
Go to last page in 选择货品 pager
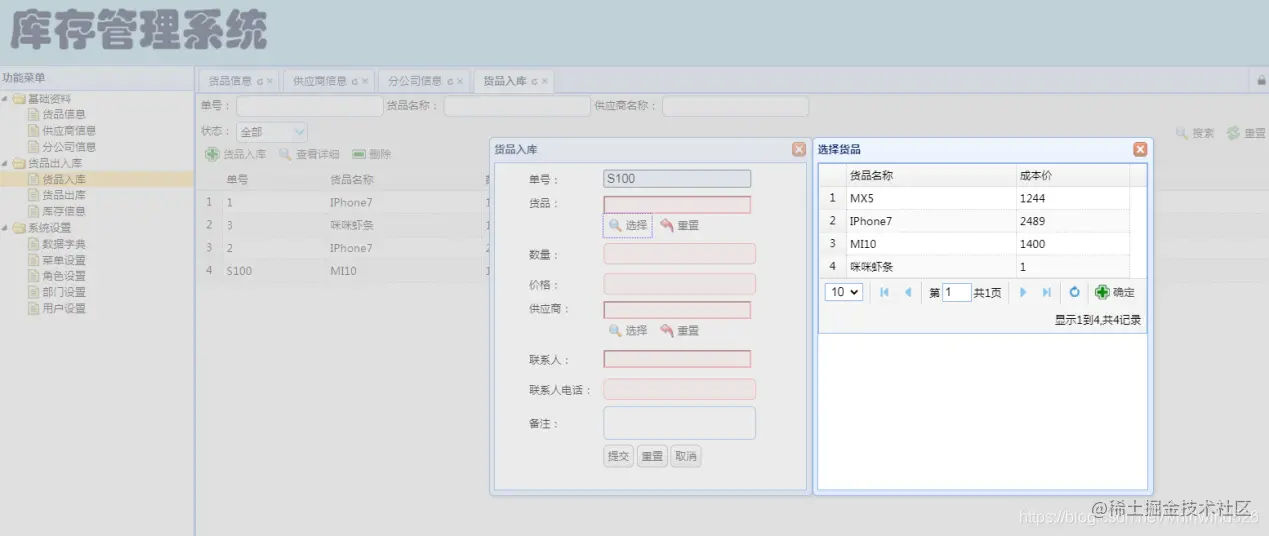(1046, 292)
